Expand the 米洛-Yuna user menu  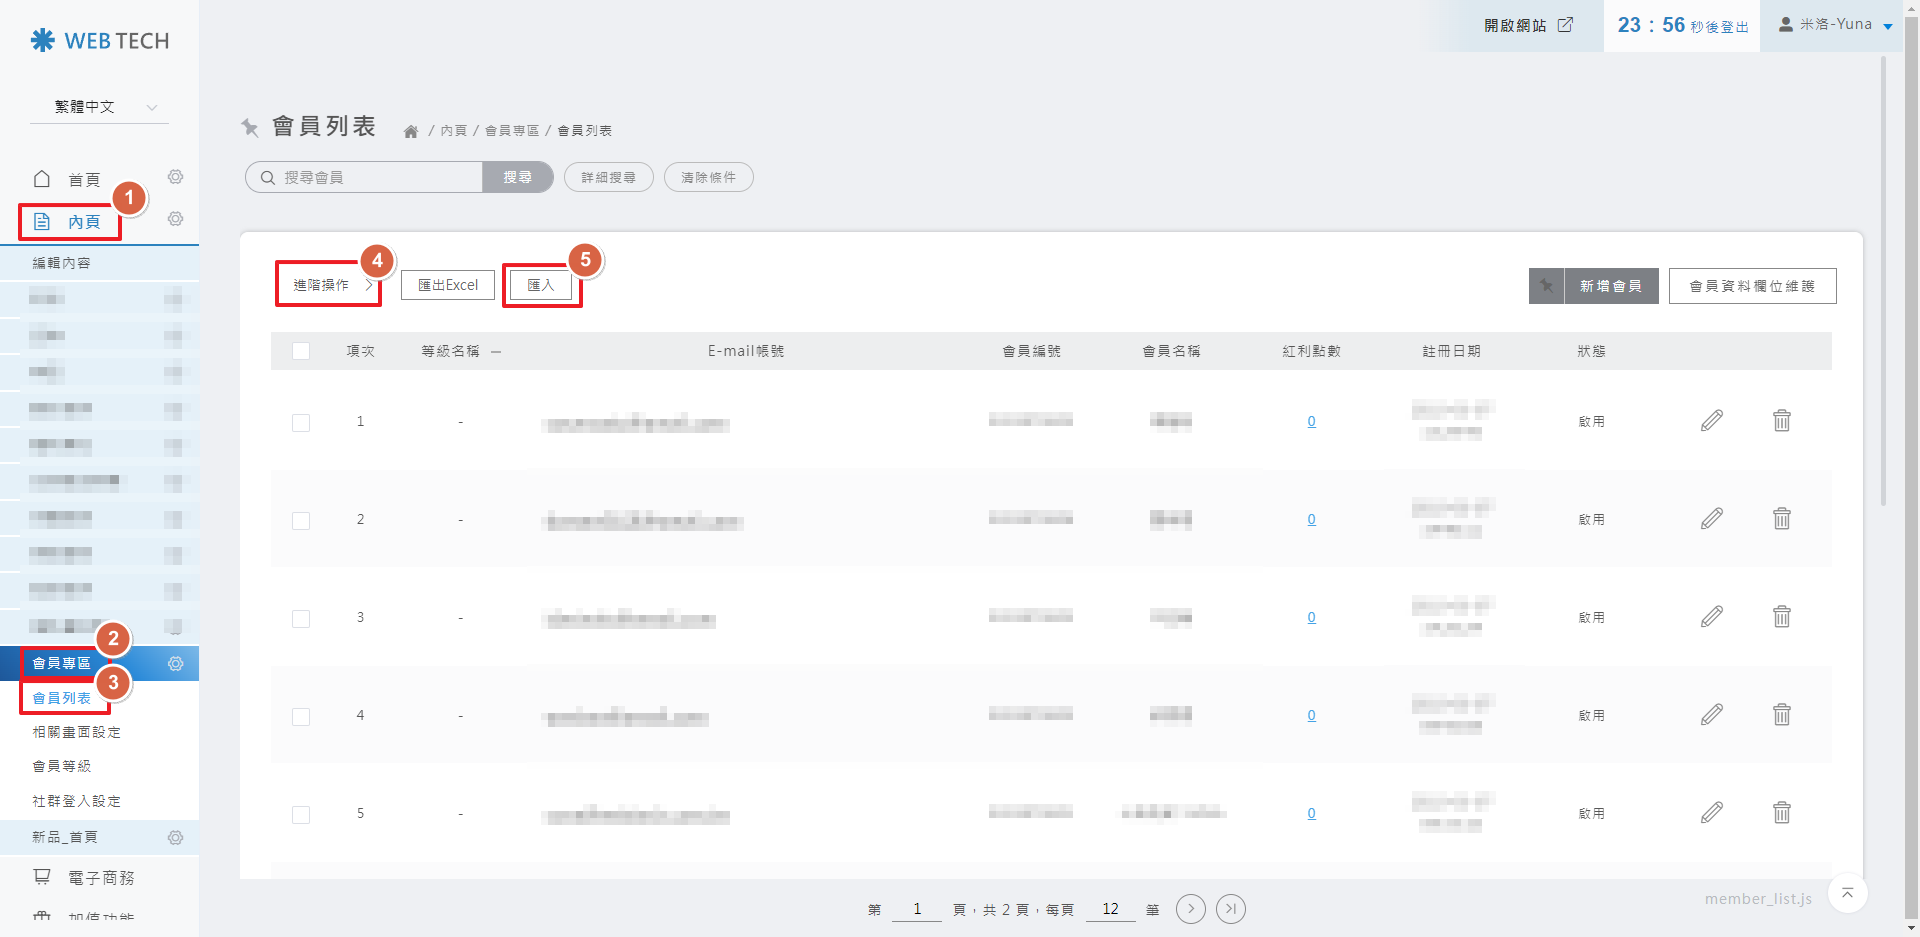tap(1835, 25)
